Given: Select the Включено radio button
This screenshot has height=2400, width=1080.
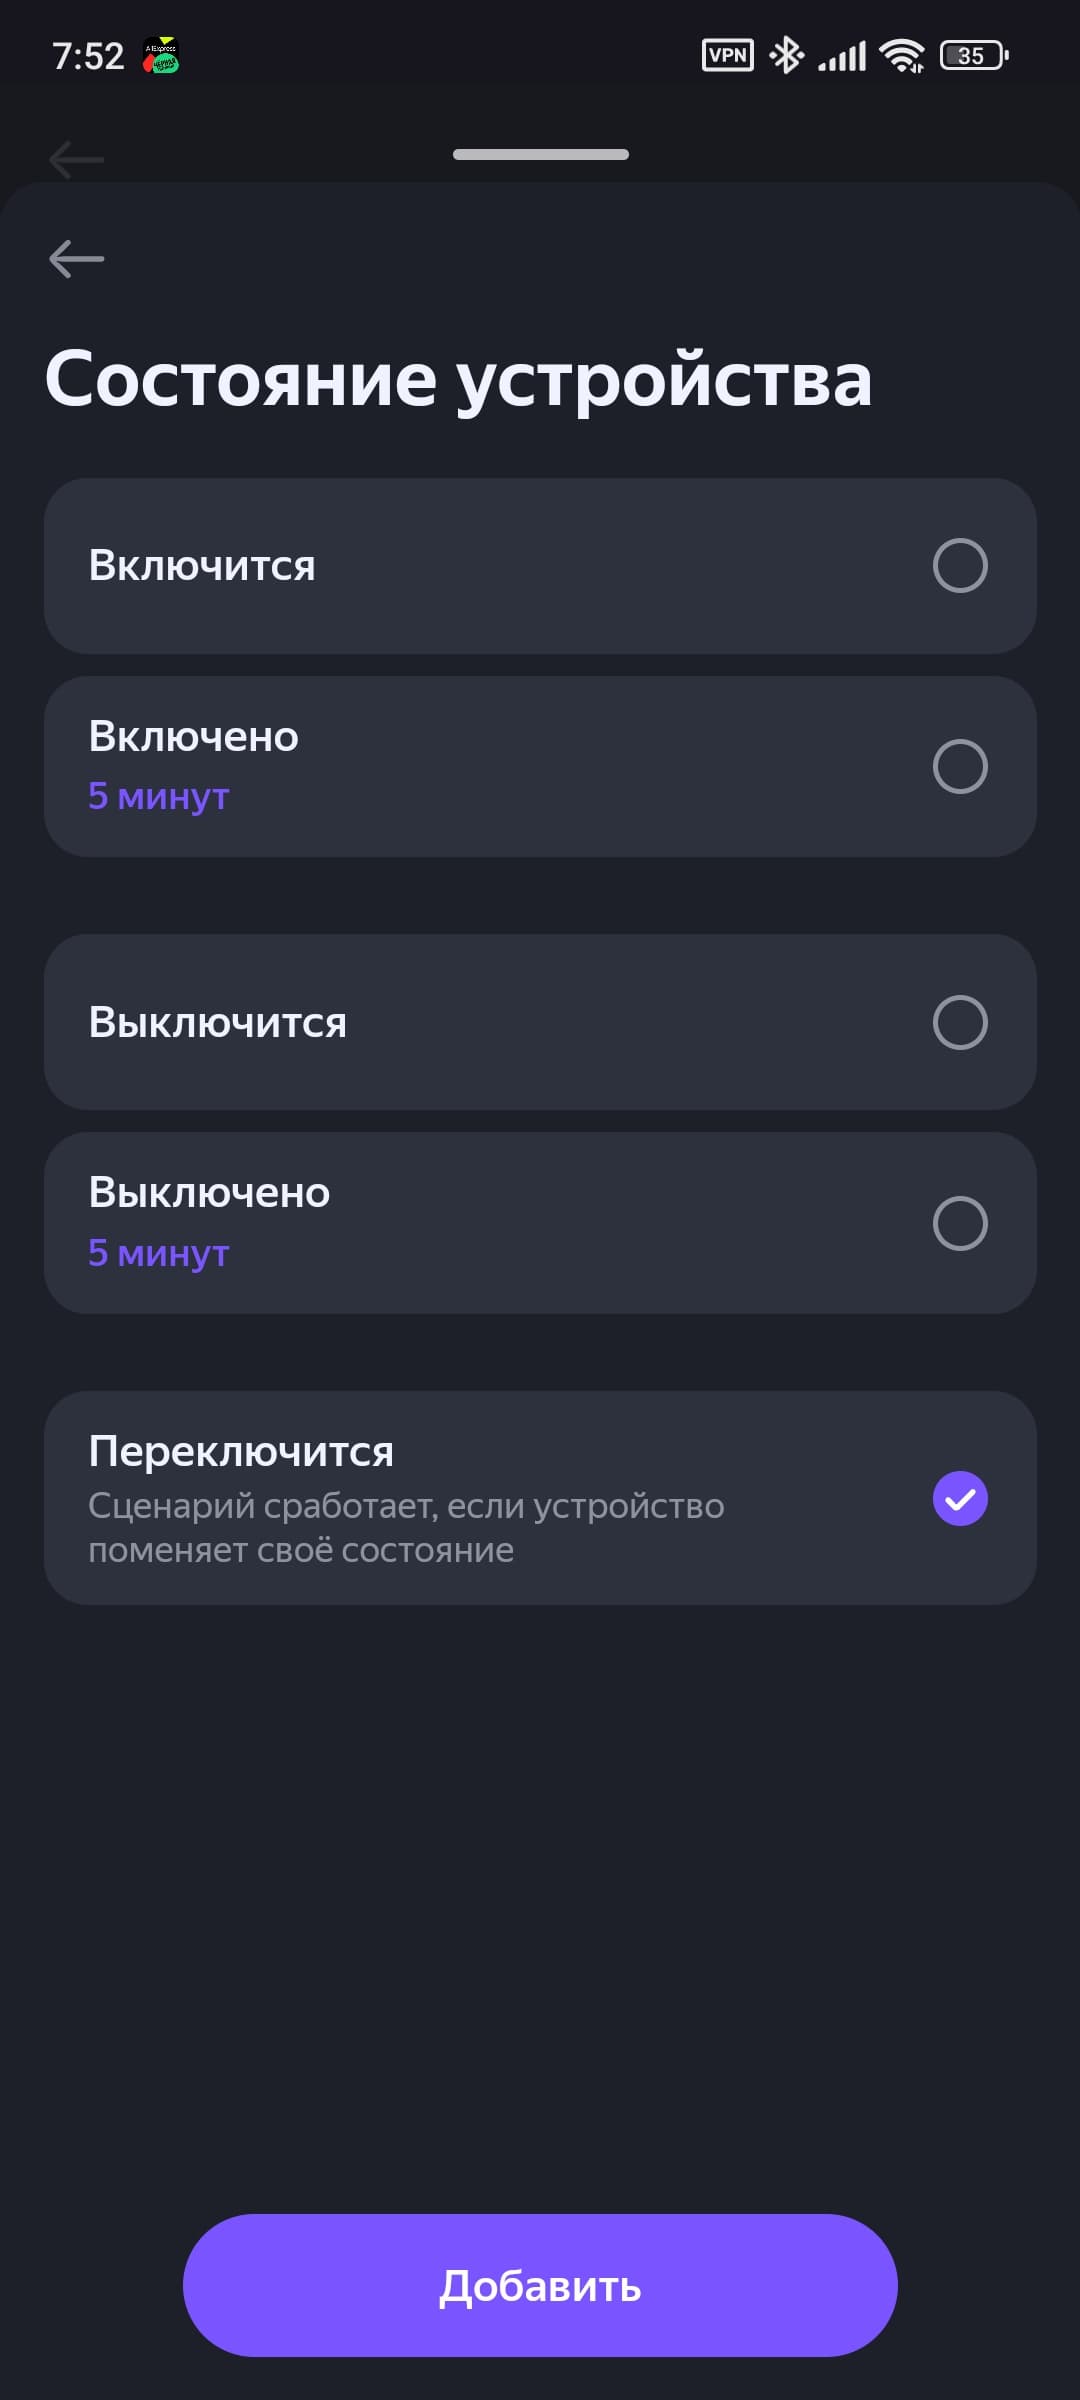Looking at the screenshot, I should pyautogui.click(x=960, y=767).
